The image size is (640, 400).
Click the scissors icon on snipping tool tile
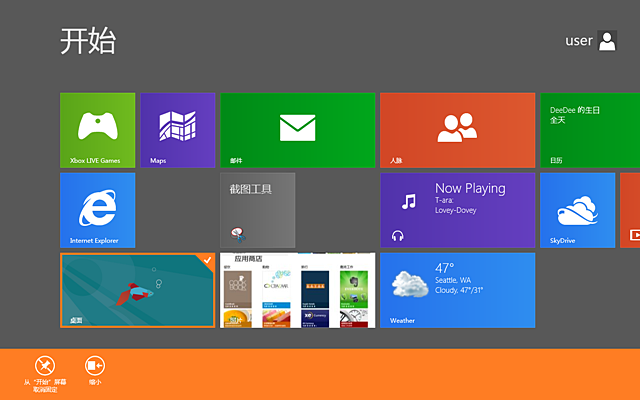pyautogui.click(x=238, y=235)
